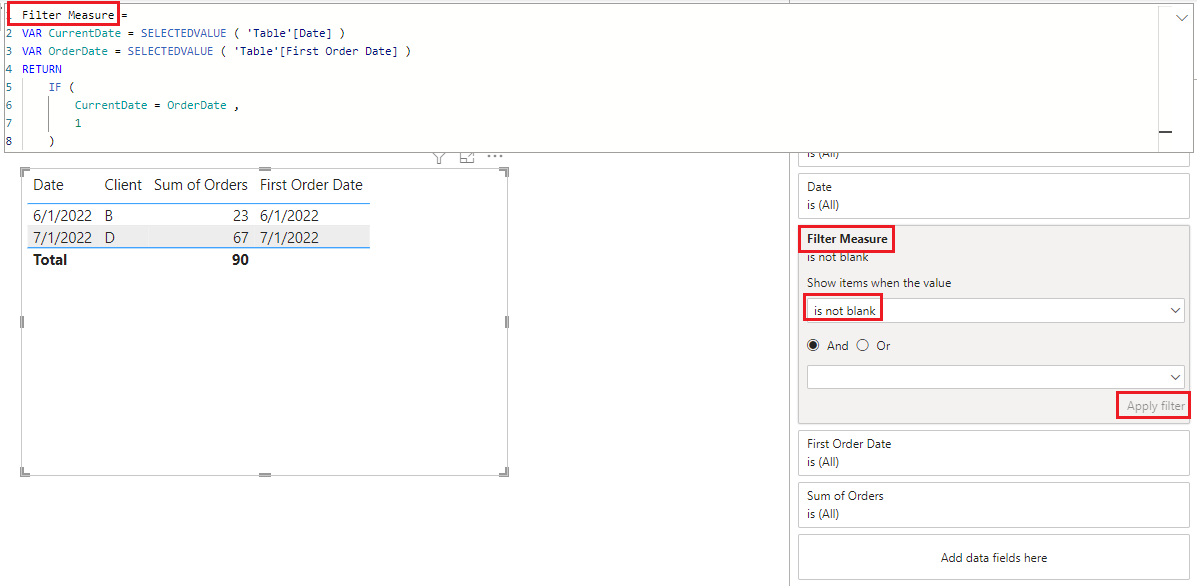Expand the Date filter card
This screenshot has height=586, width=1197.
(993, 195)
